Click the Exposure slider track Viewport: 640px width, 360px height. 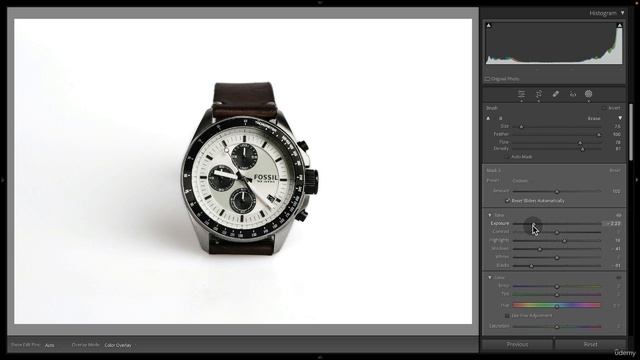pyautogui.click(x=556, y=224)
